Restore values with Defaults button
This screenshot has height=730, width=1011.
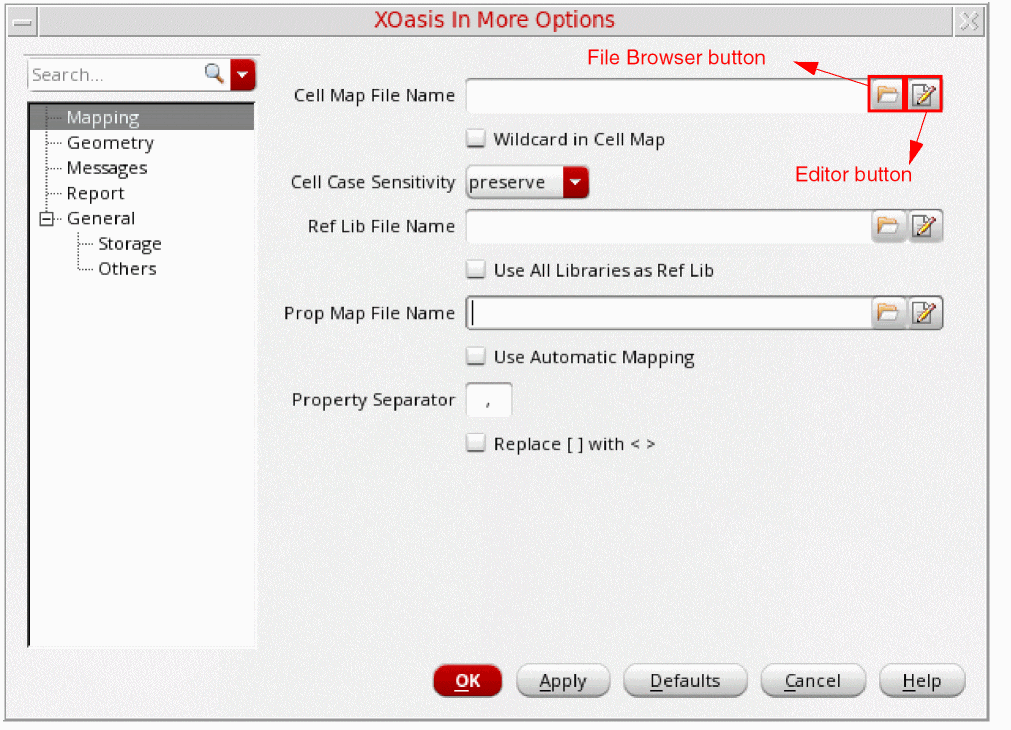tap(685, 680)
